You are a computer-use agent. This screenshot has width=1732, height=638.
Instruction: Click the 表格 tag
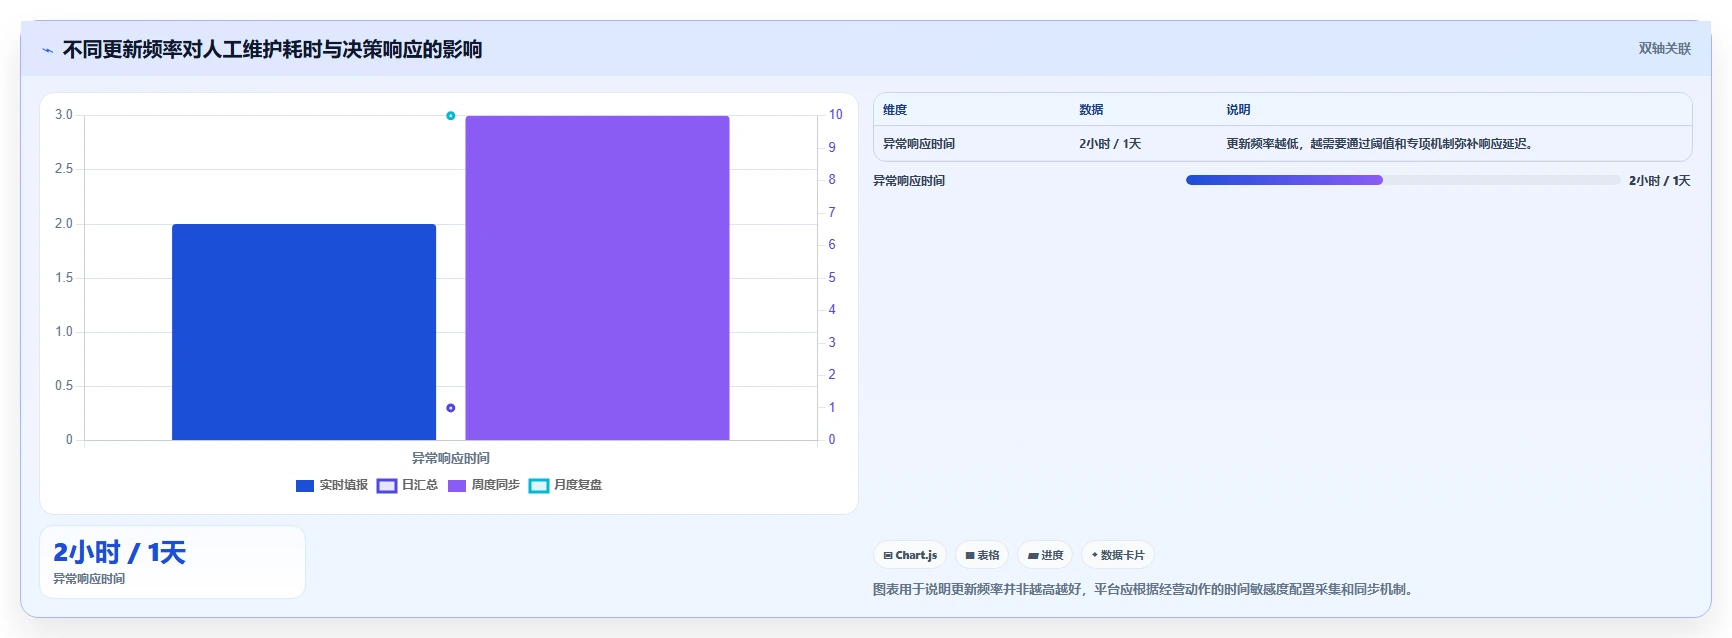point(982,555)
